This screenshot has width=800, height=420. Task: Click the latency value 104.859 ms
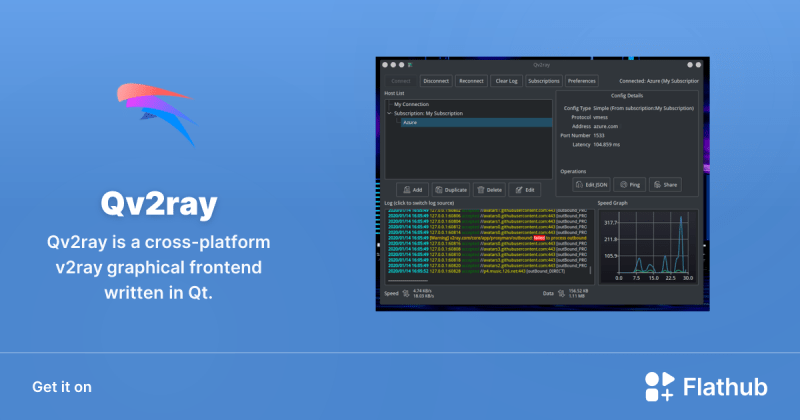pyautogui.click(x=607, y=145)
